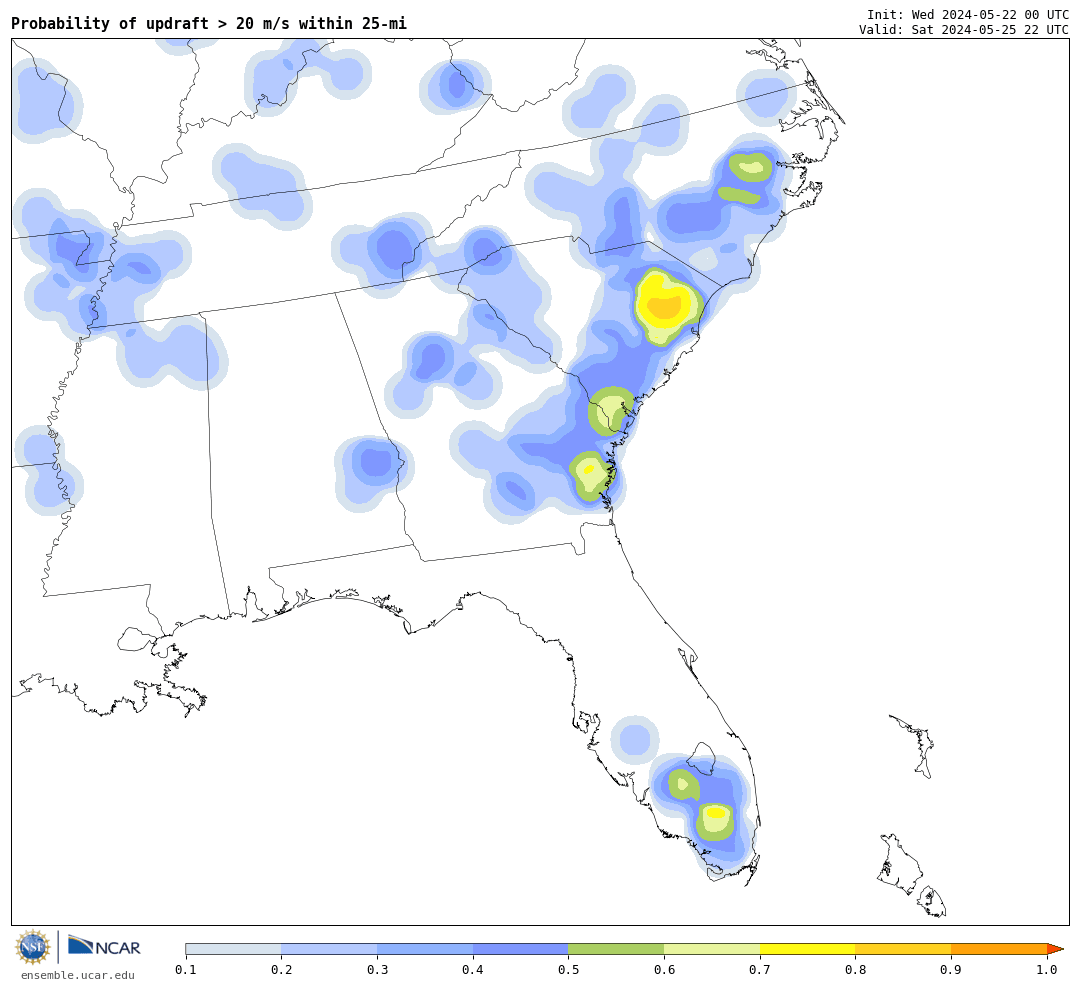Click the orange-yellow probability maximum over South Carolina
Screen dimensions: 1080x988
click(665, 307)
